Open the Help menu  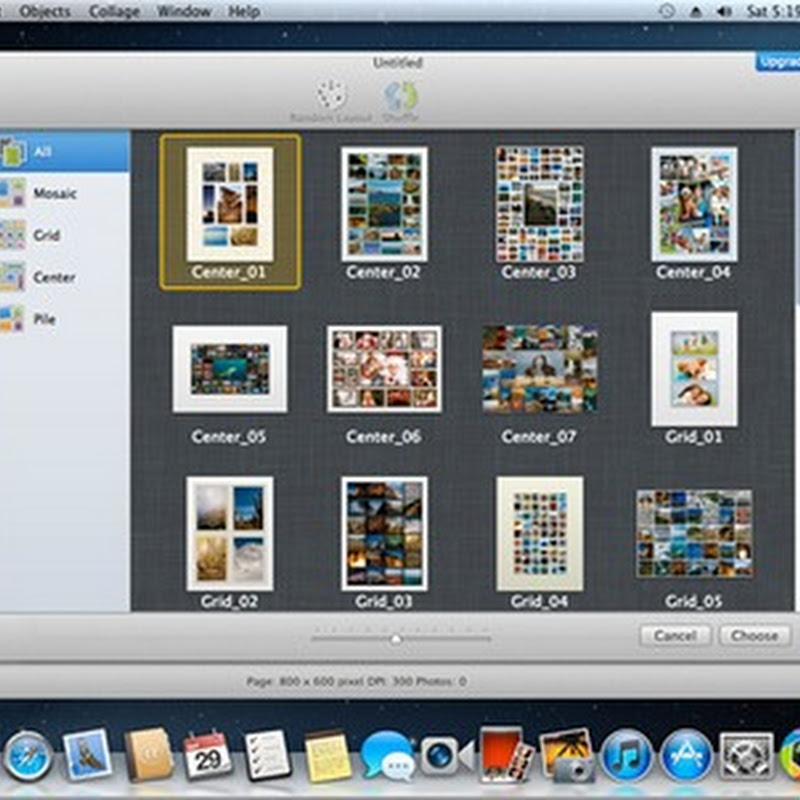tap(243, 12)
